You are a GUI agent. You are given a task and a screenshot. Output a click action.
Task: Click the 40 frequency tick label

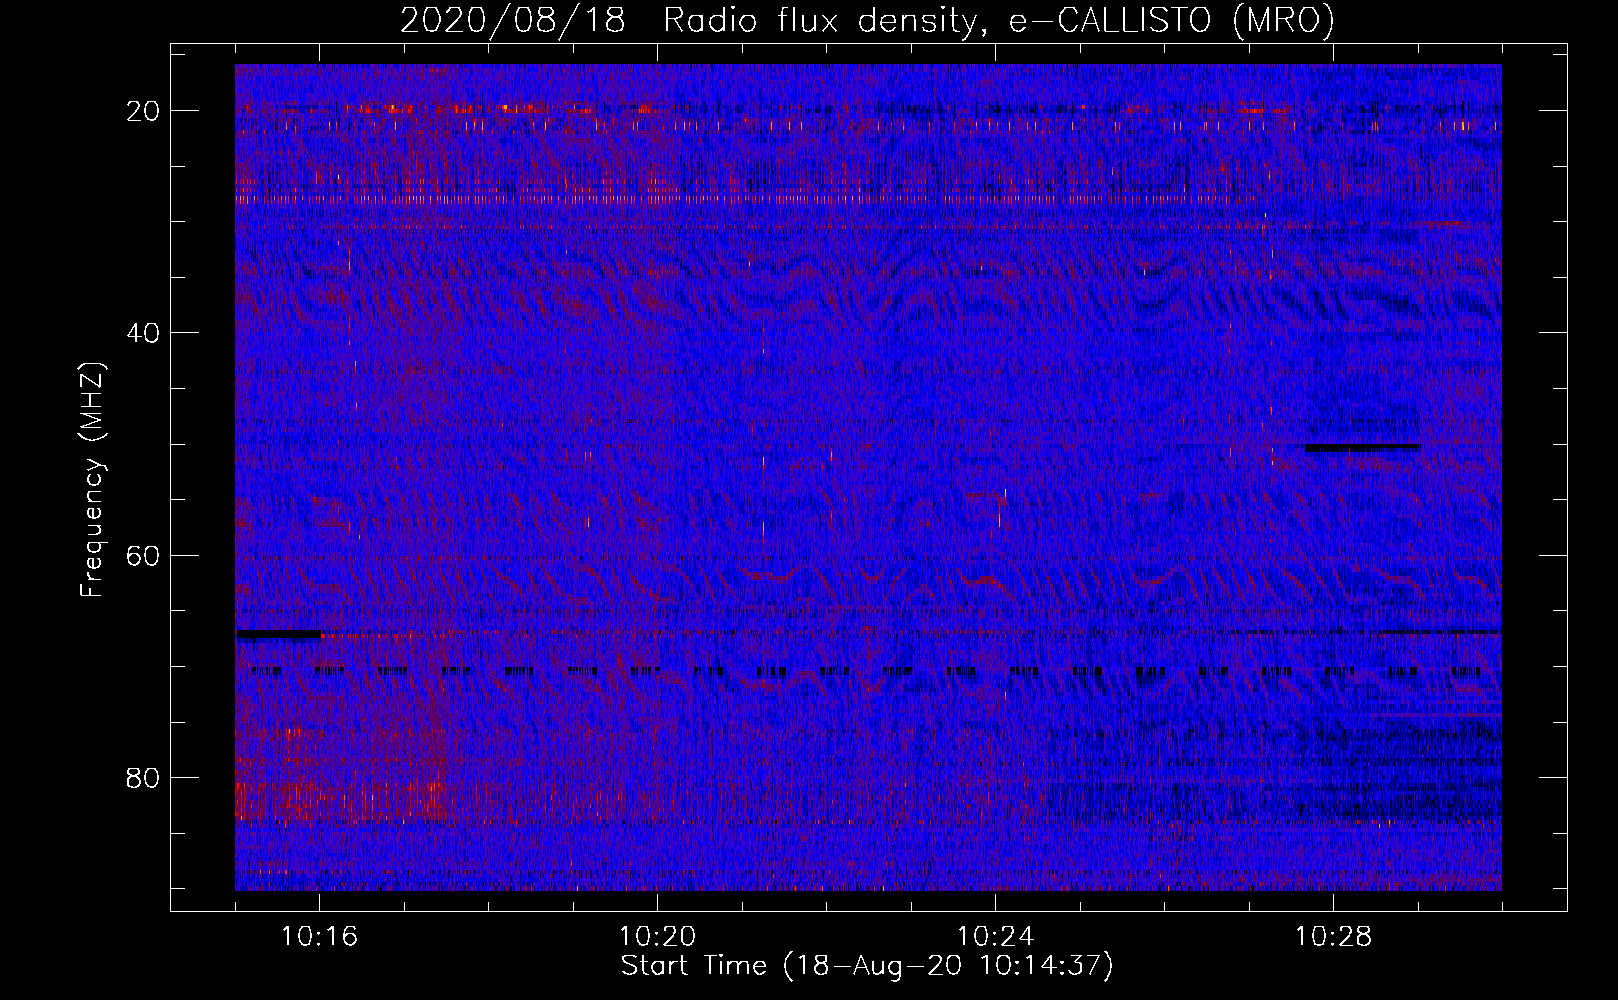click(143, 333)
